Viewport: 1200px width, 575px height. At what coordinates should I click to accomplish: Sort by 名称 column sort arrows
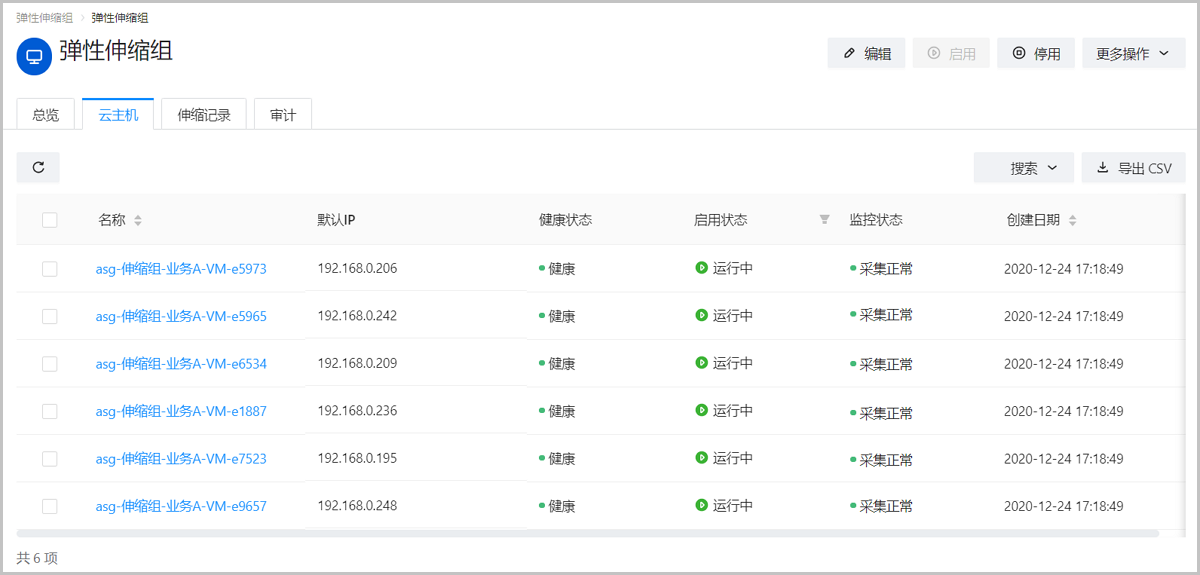click(x=138, y=220)
